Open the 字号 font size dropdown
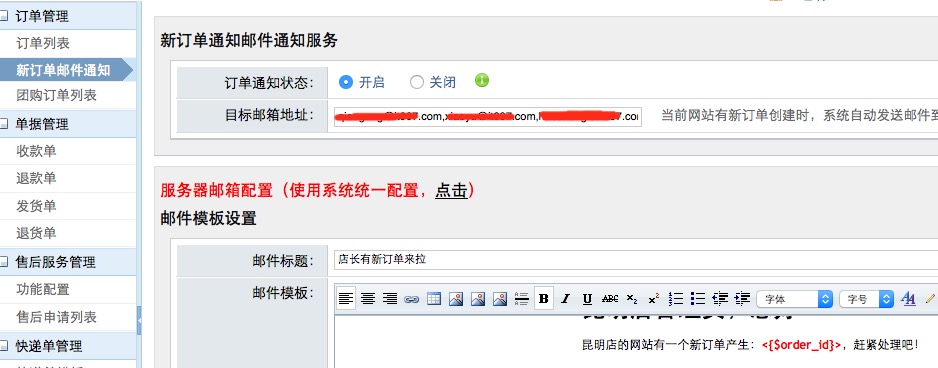 (x=867, y=299)
